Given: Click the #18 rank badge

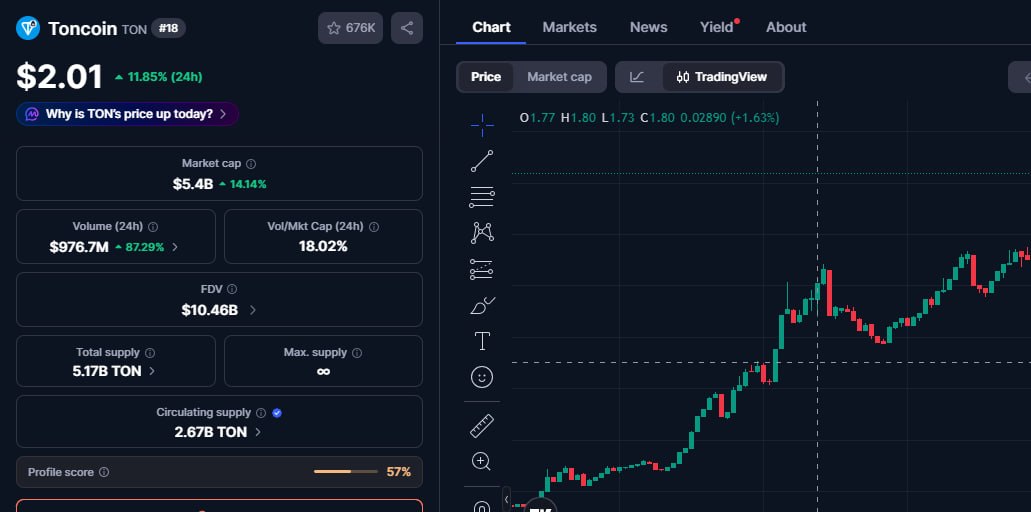Looking at the screenshot, I should tap(169, 28).
